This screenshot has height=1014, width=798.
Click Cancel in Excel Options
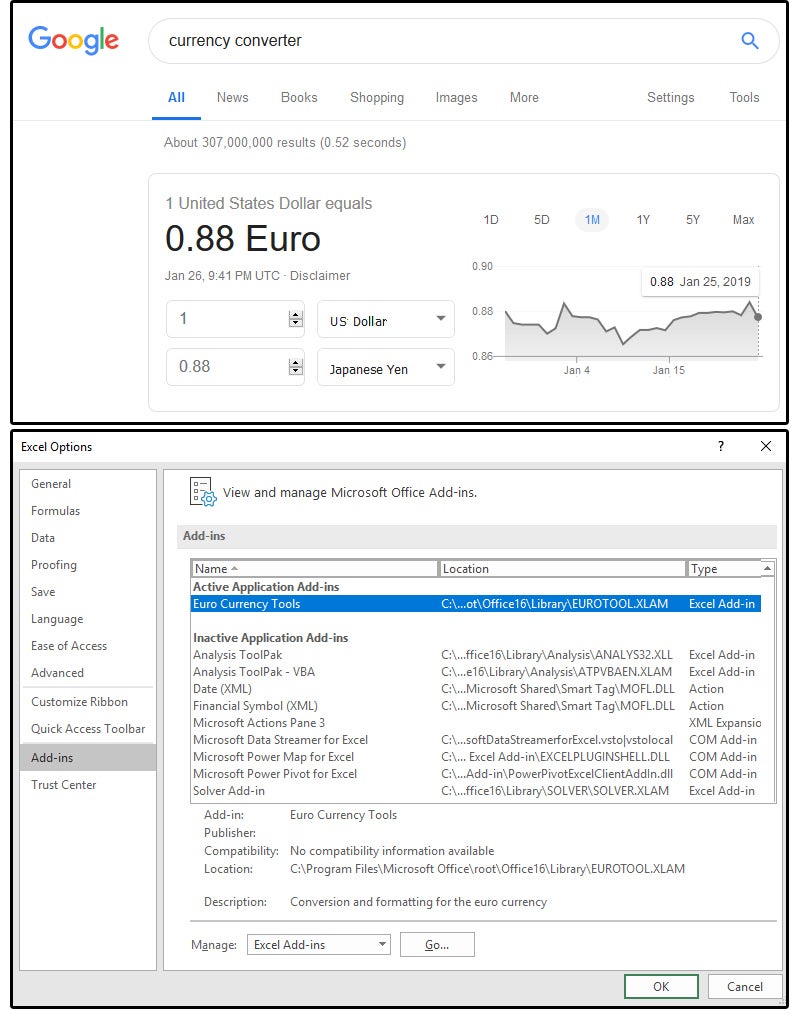tap(745, 987)
